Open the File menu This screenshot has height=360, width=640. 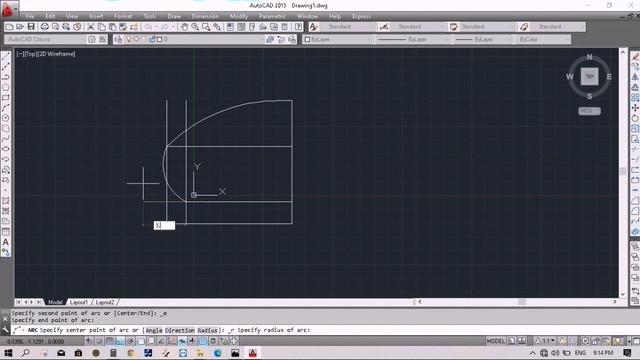click(30, 16)
